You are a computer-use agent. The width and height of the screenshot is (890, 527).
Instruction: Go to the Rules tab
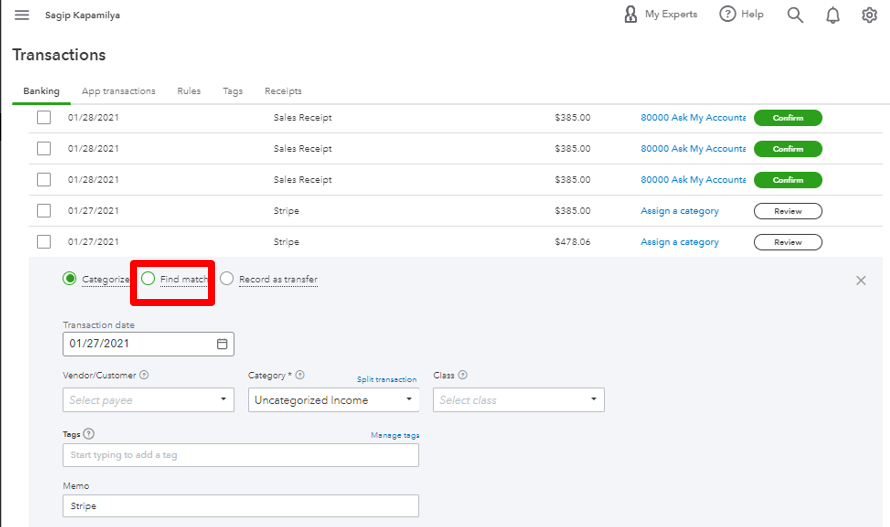(x=189, y=91)
